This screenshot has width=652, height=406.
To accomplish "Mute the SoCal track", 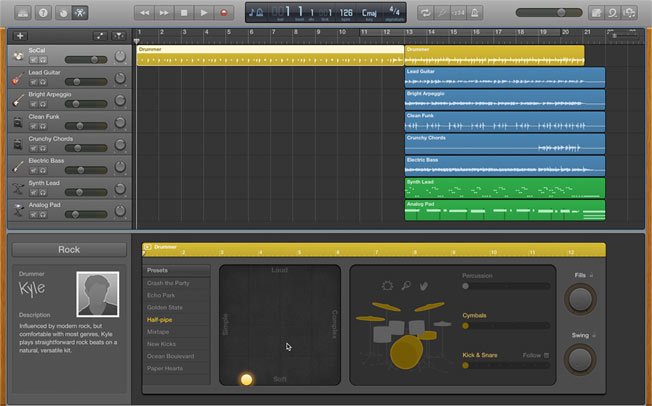I will coord(34,60).
